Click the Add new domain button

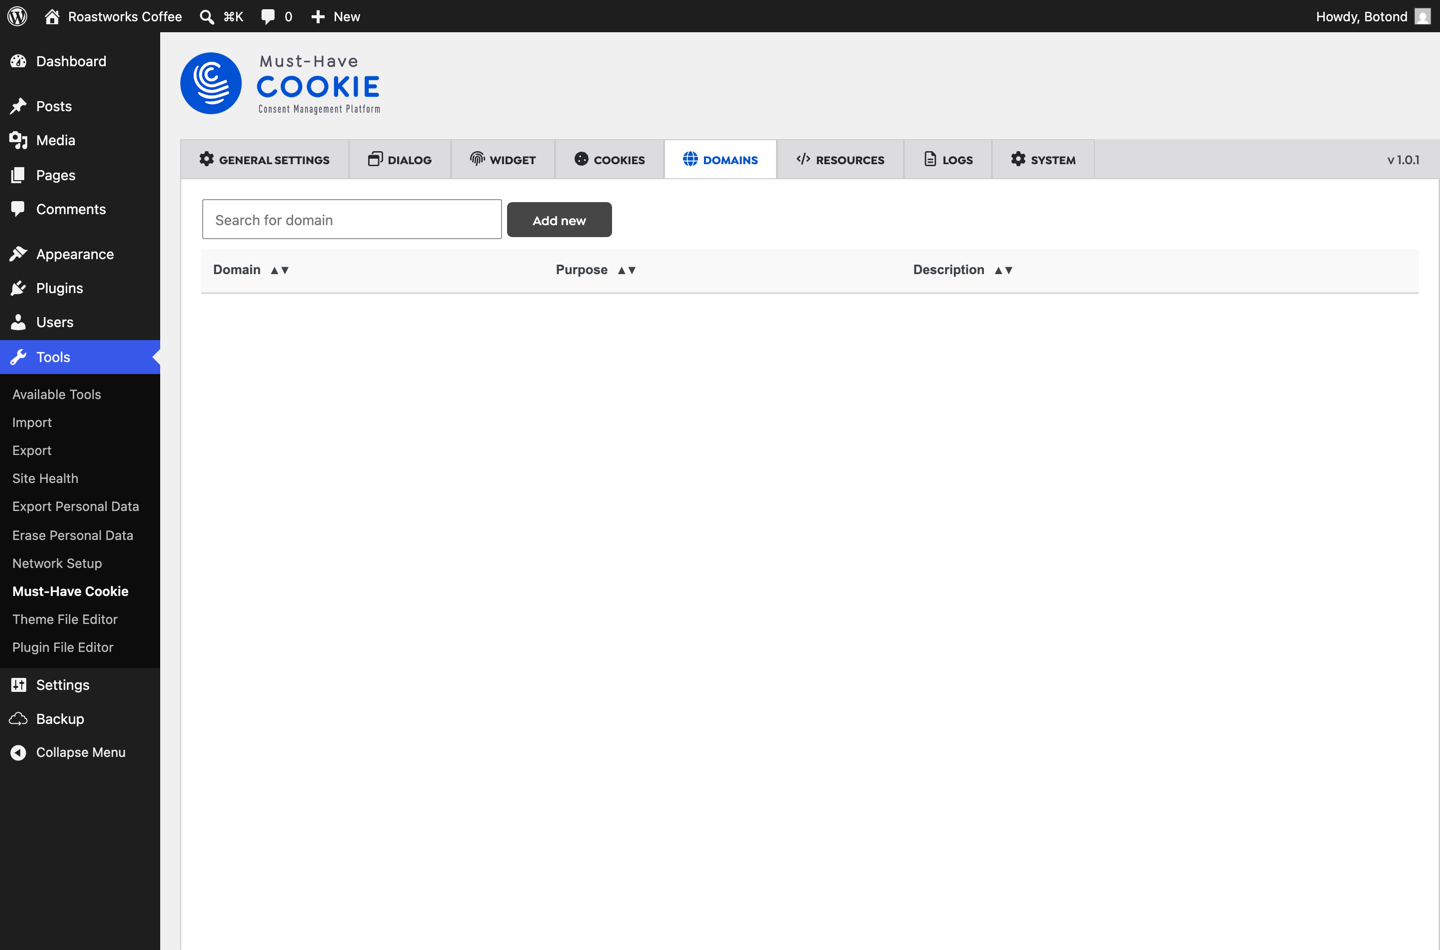click(559, 220)
